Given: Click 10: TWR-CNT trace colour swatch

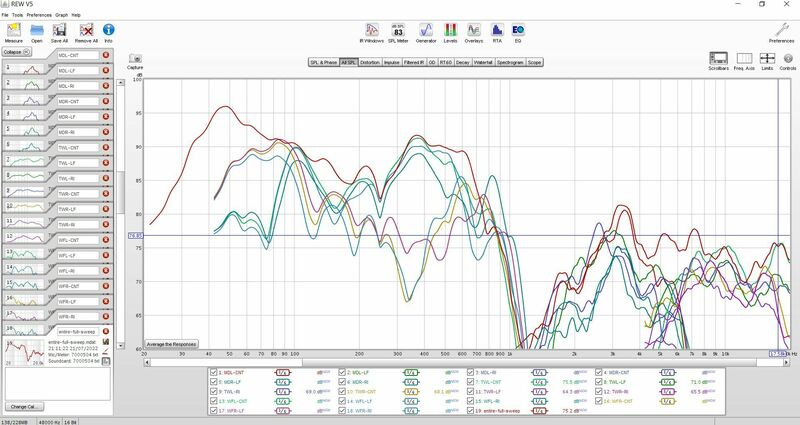Looking at the screenshot, I should 411,392.
